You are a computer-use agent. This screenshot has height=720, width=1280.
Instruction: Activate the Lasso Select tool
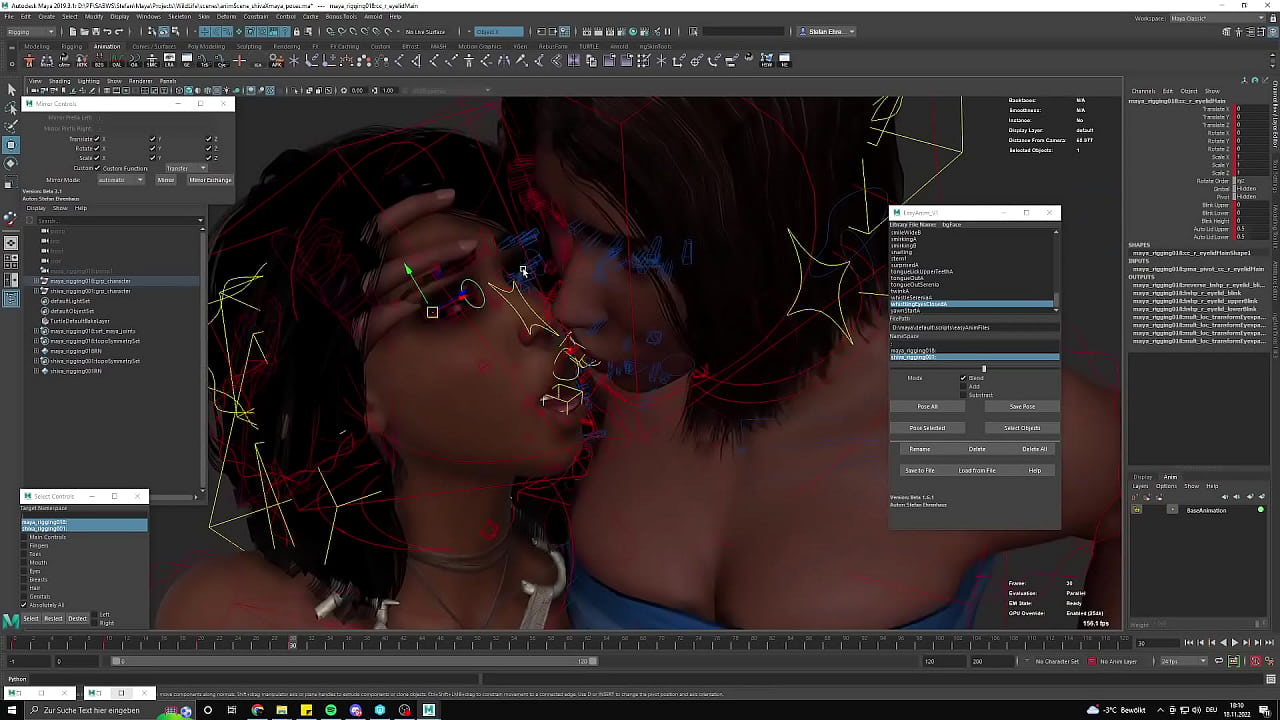click(11, 108)
